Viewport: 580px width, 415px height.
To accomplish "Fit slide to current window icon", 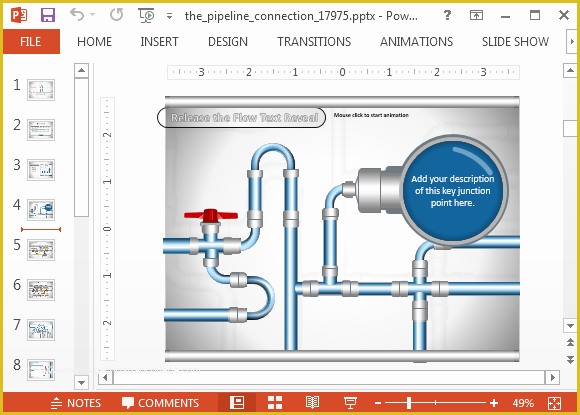I will coord(554,403).
